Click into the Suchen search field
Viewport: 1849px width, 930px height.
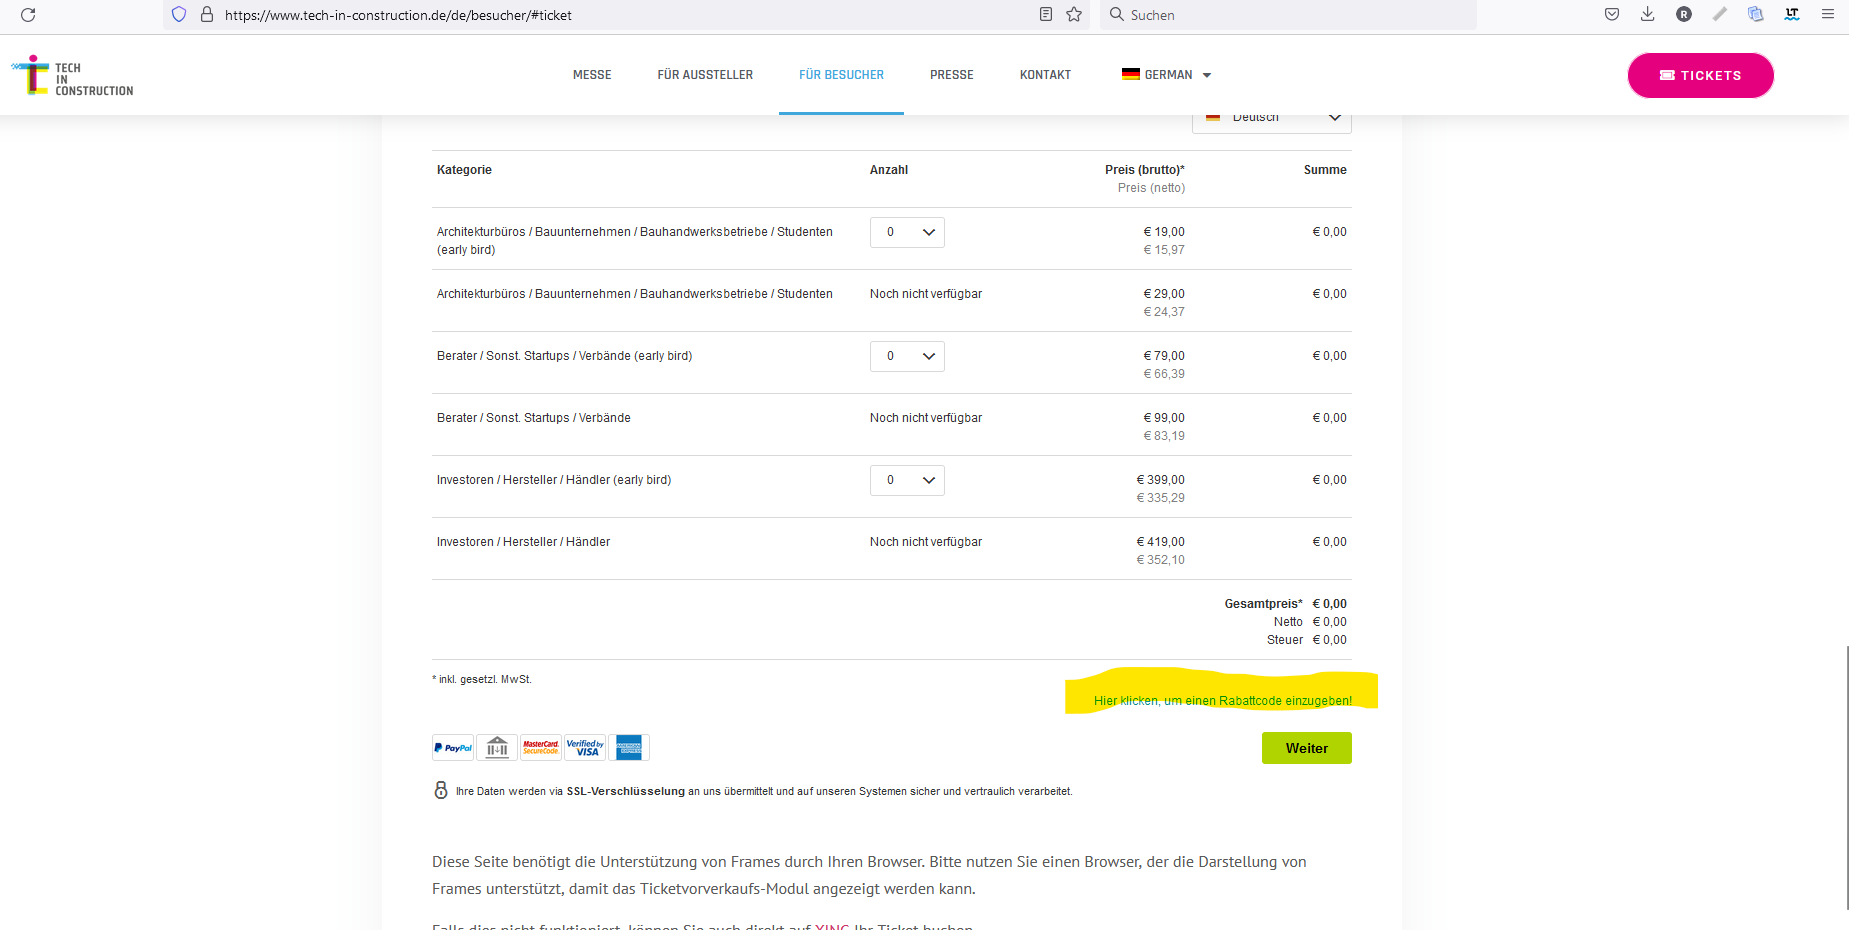point(1290,15)
